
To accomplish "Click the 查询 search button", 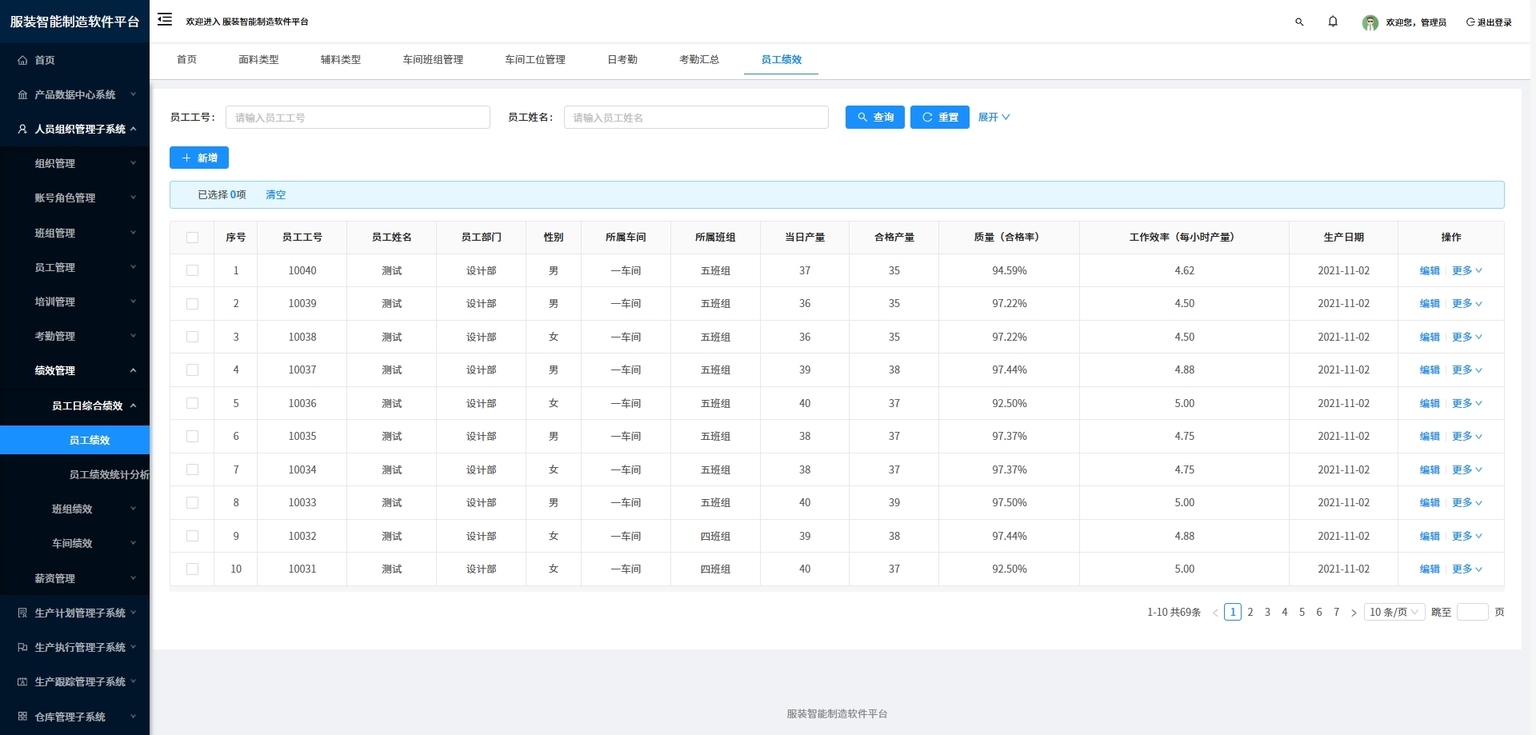I will [875, 117].
